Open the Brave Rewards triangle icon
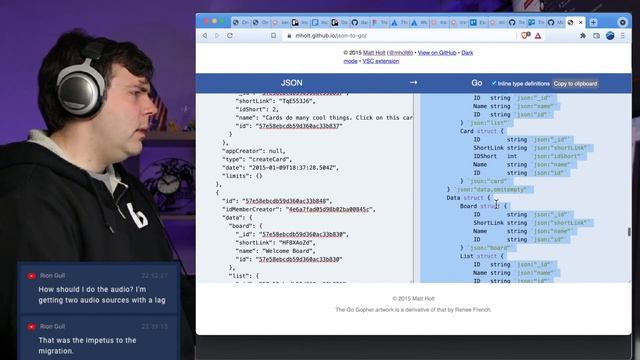The width and height of the screenshot is (640, 360). click(x=538, y=36)
